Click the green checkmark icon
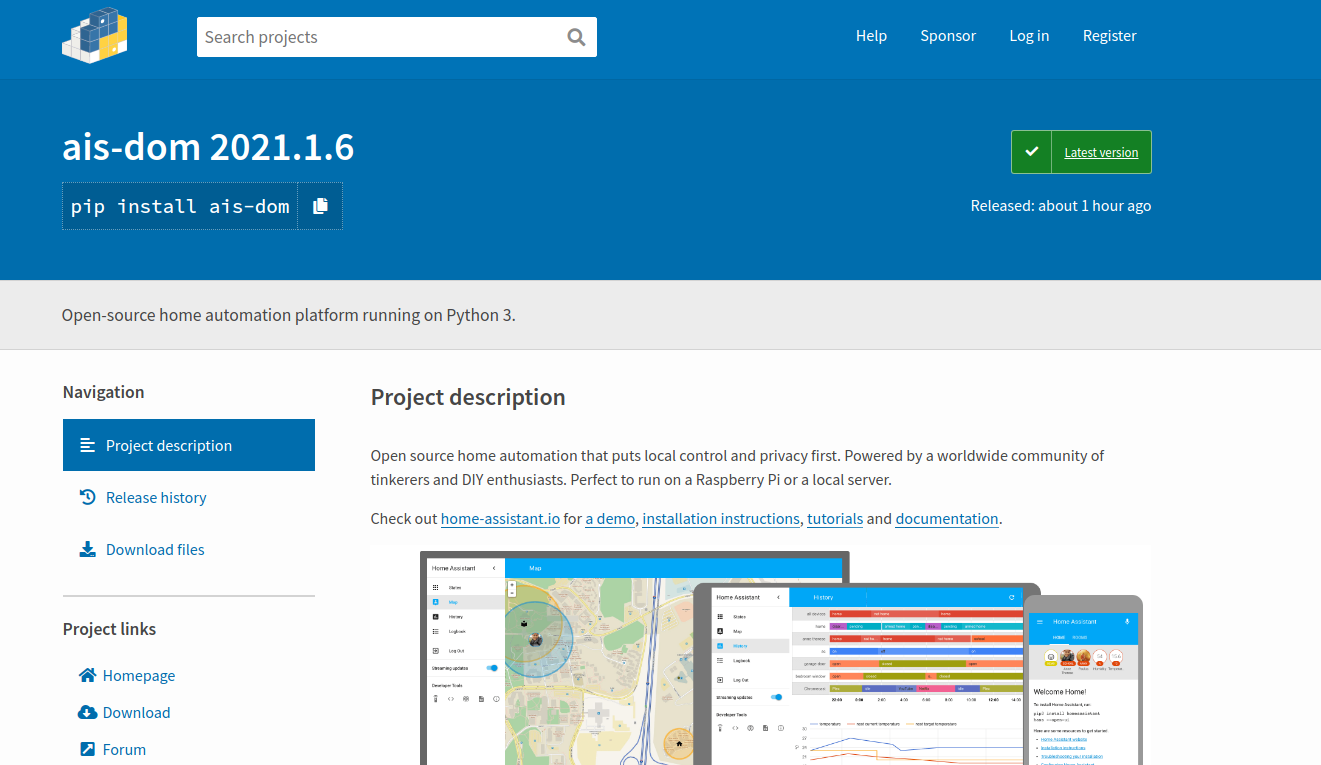The width and height of the screenshot is (1321, 765). 1032,152
